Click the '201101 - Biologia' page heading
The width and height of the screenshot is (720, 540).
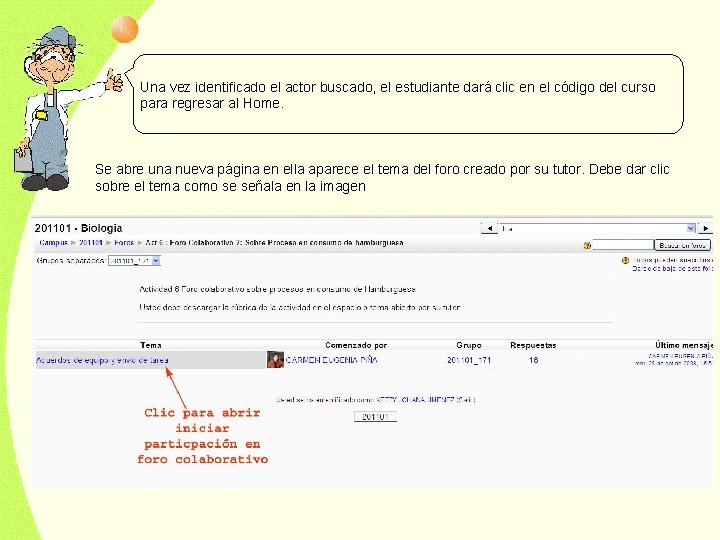[x=79, y=228]
